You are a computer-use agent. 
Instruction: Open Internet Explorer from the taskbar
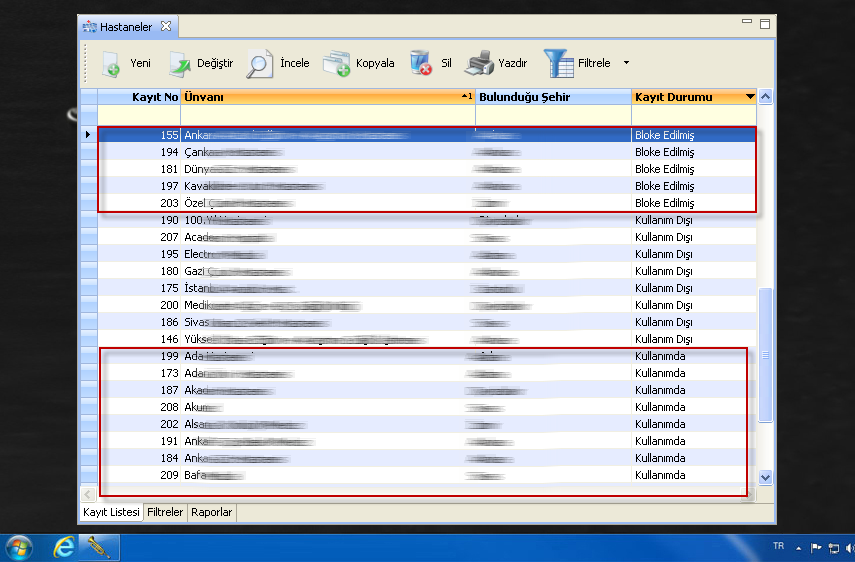coord(65,547)
